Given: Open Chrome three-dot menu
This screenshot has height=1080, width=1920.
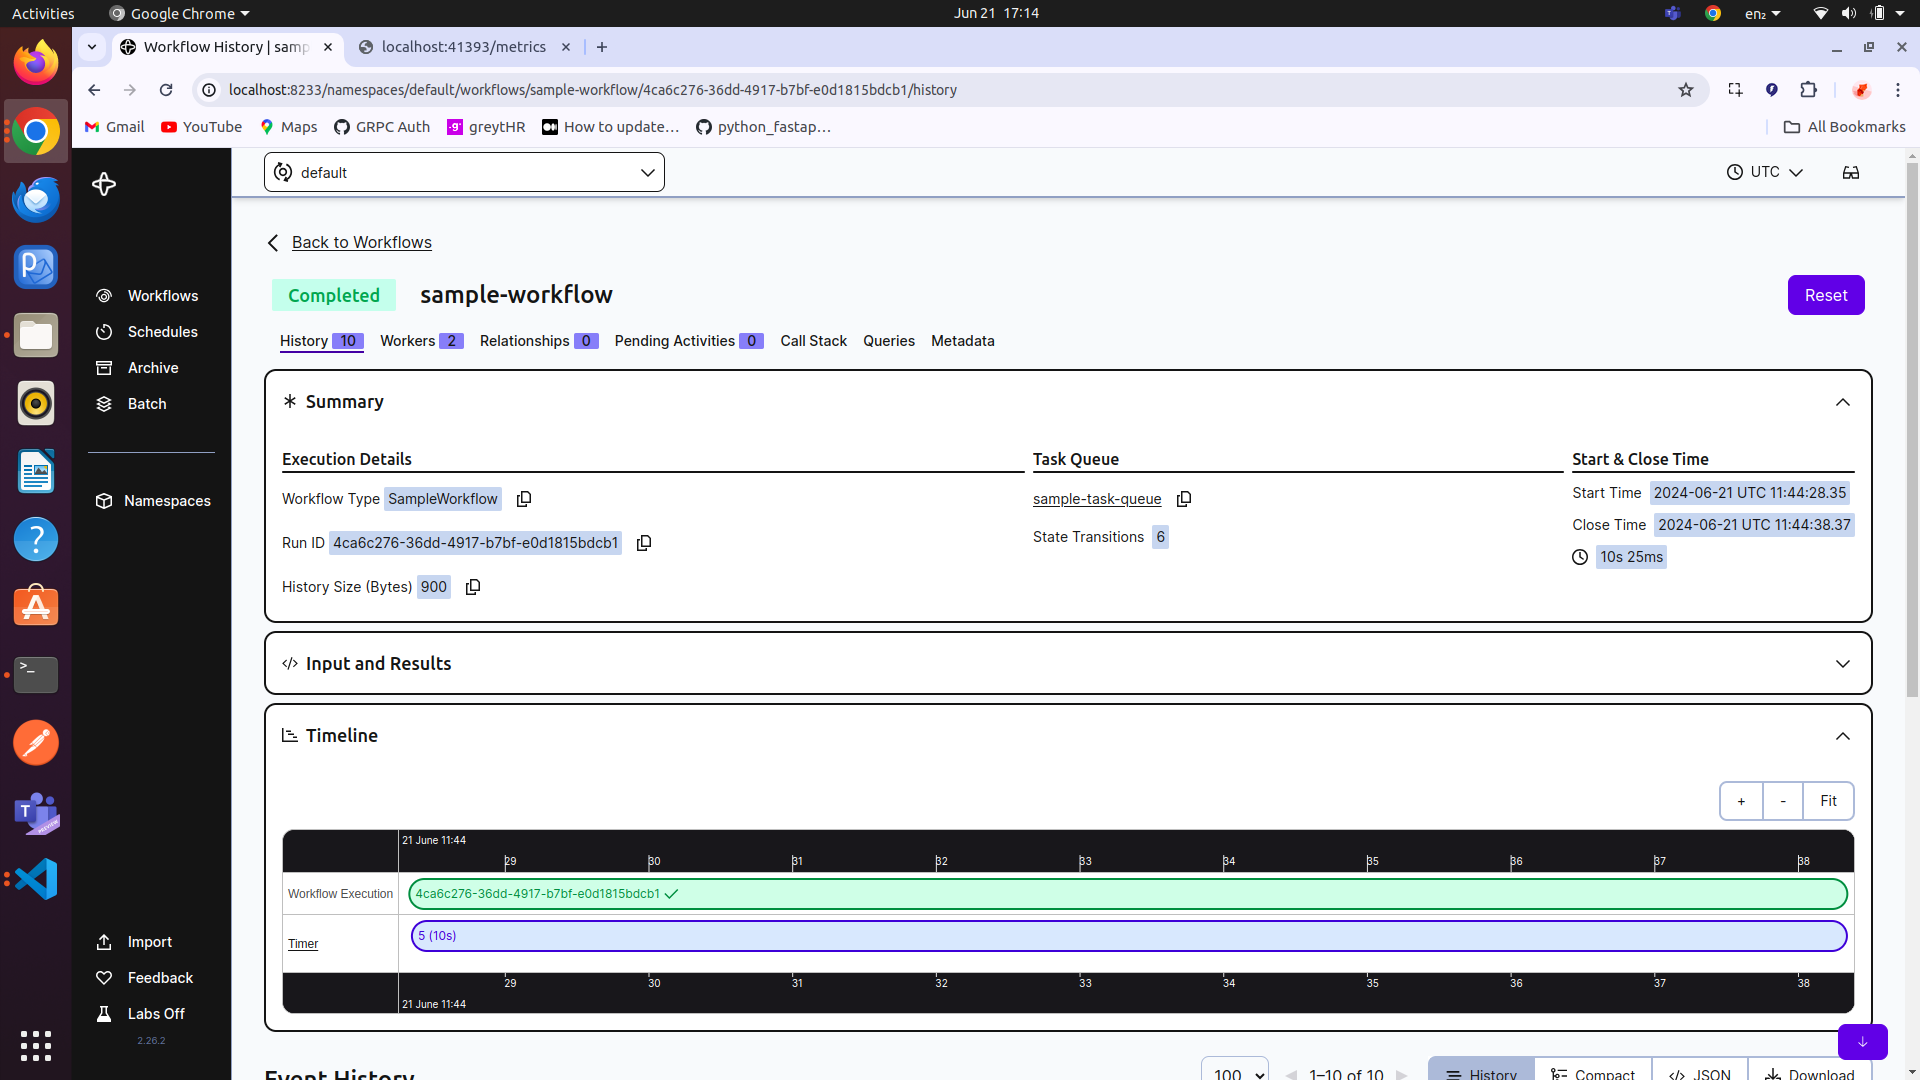Looking at the screenshot, I should 1898,90.
